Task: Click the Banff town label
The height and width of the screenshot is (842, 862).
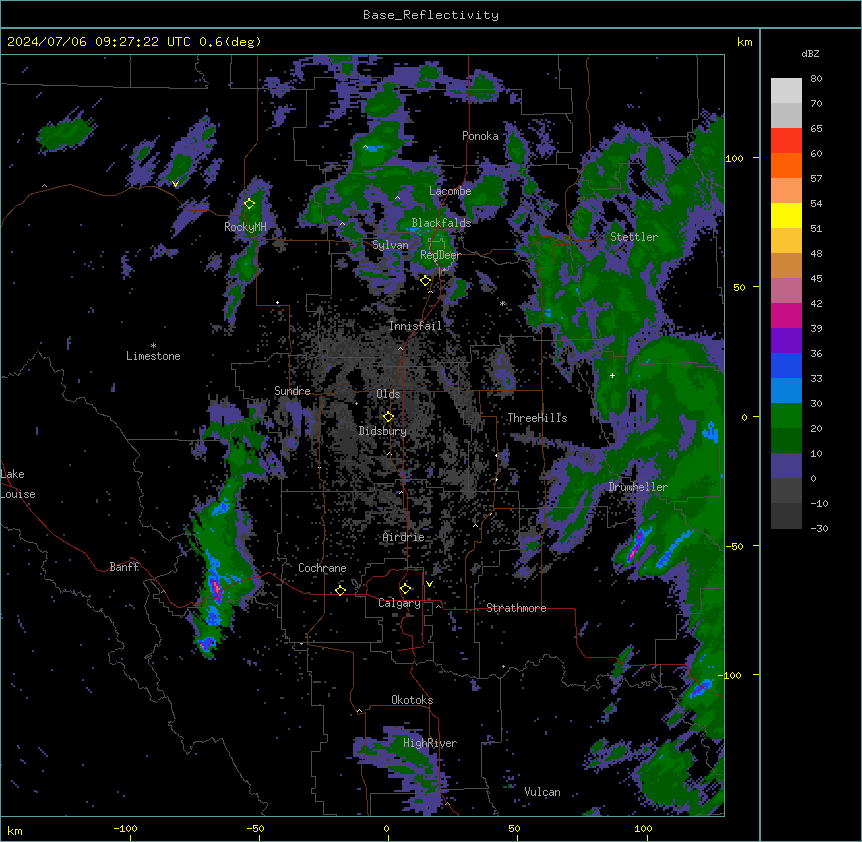Action: pos(124,567)
